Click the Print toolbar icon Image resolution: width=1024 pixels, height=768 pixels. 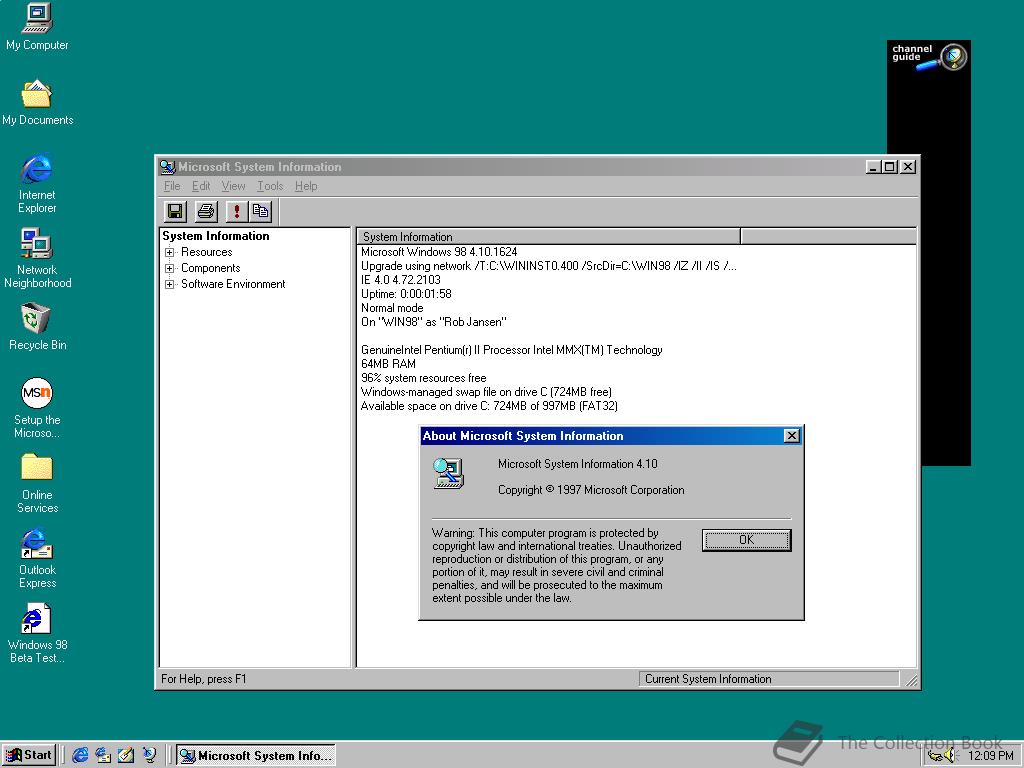point(203,211)
